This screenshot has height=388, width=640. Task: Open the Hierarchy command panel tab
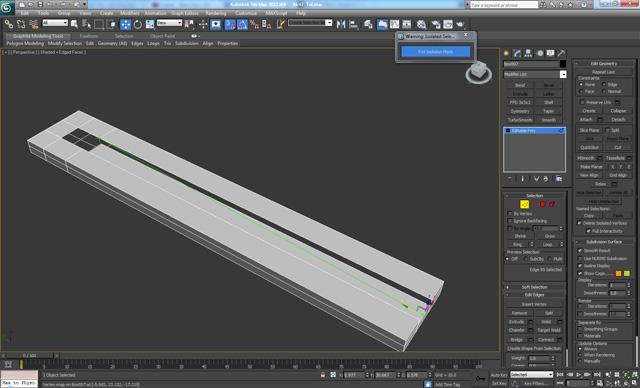pyautogui.click(x=529, y=53)
